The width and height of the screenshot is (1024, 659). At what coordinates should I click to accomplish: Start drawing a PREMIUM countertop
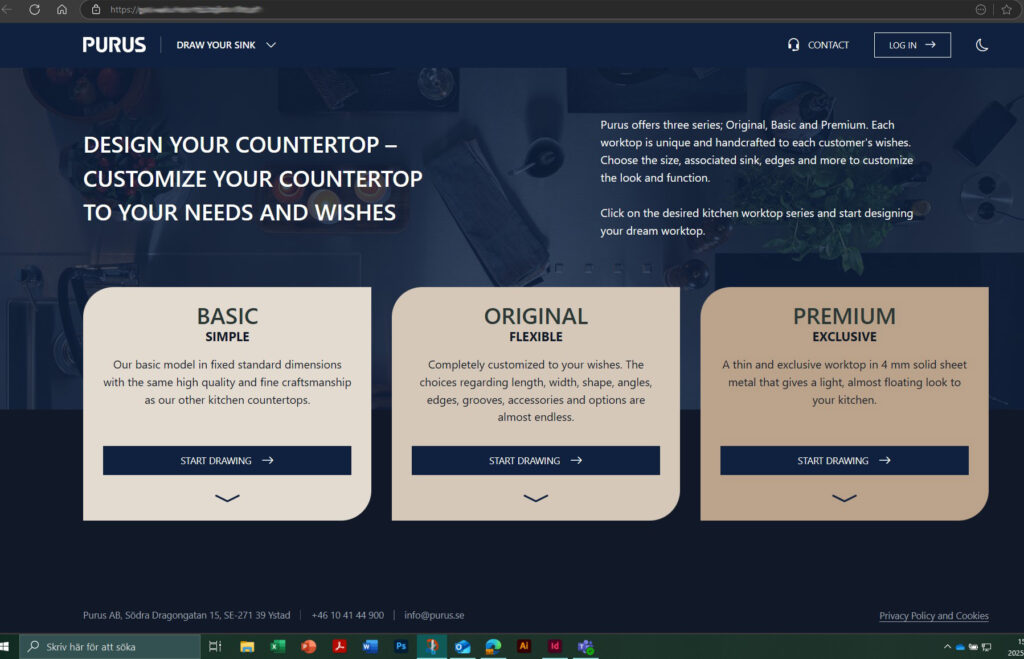(844, 461)
